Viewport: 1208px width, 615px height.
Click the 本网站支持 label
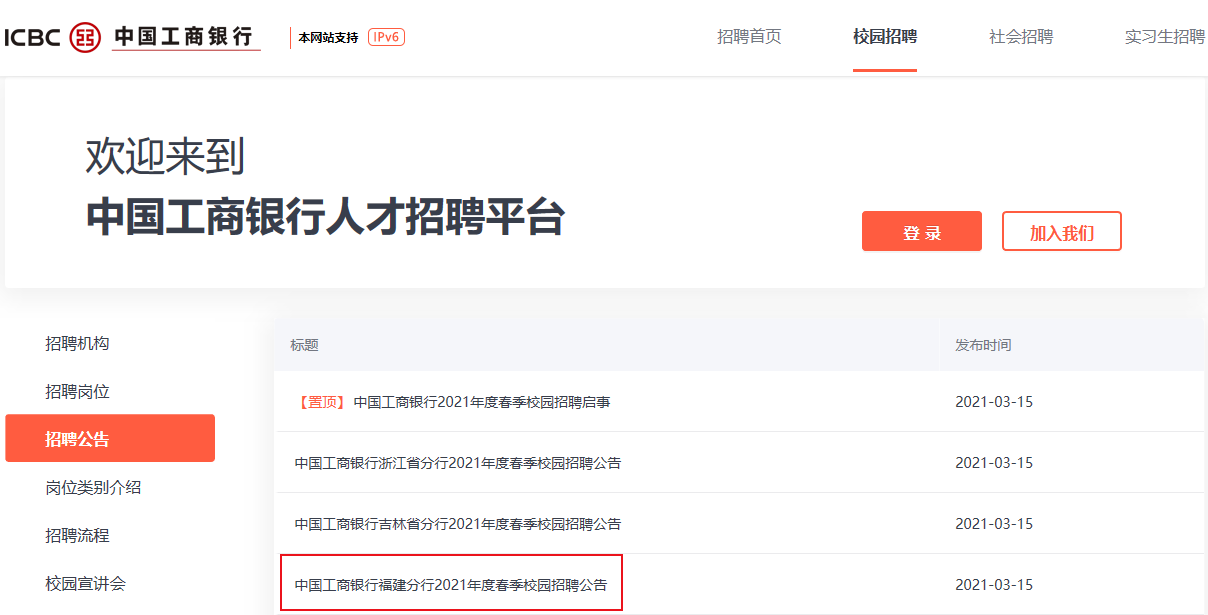pos(328,38)
